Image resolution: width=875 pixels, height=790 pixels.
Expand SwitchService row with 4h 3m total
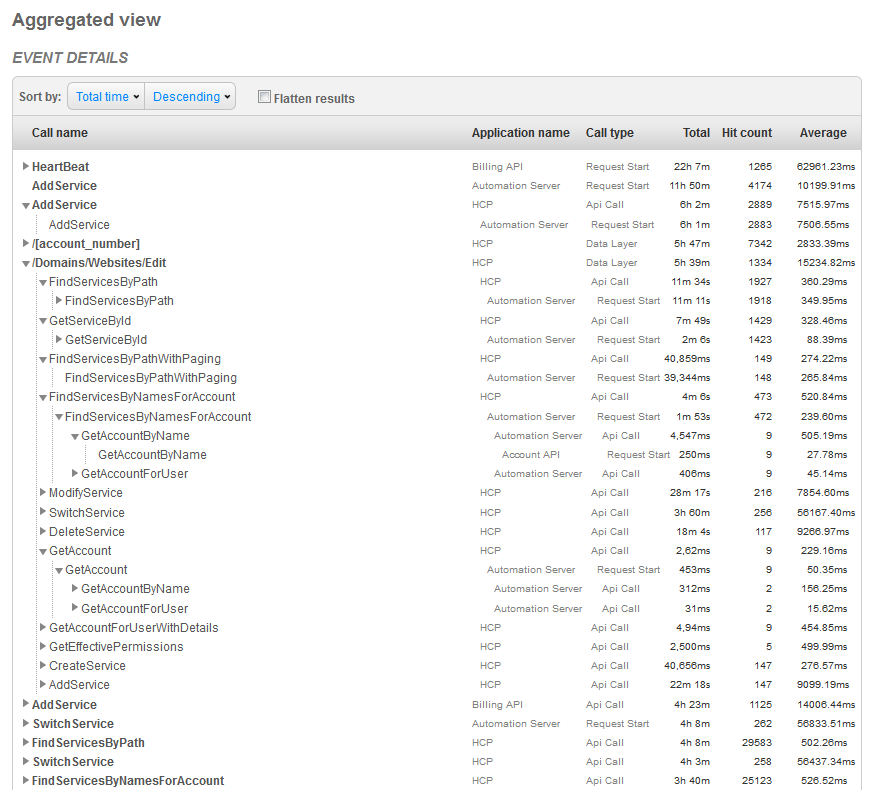pyautogui.click(x=26, y=761)
